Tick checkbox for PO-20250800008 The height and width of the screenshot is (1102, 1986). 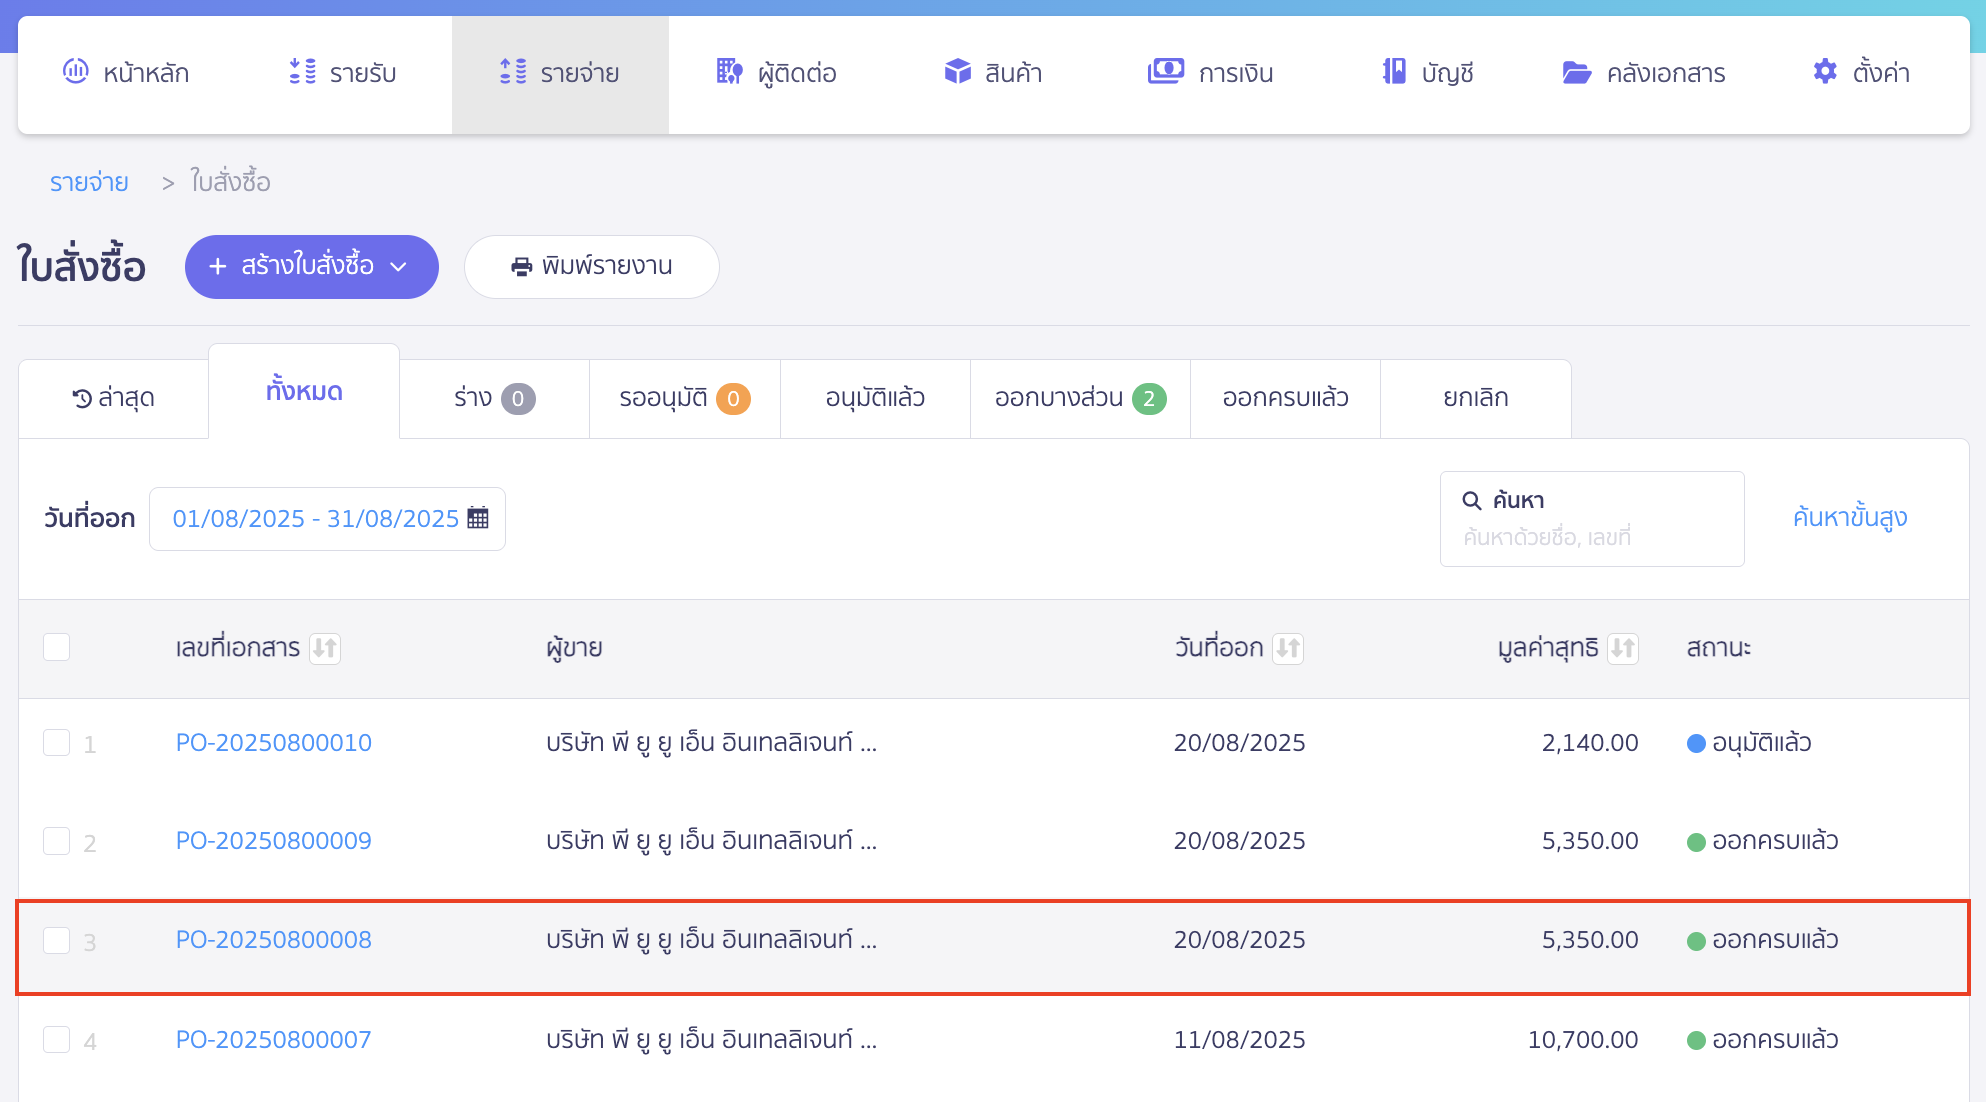coord(57,940)
